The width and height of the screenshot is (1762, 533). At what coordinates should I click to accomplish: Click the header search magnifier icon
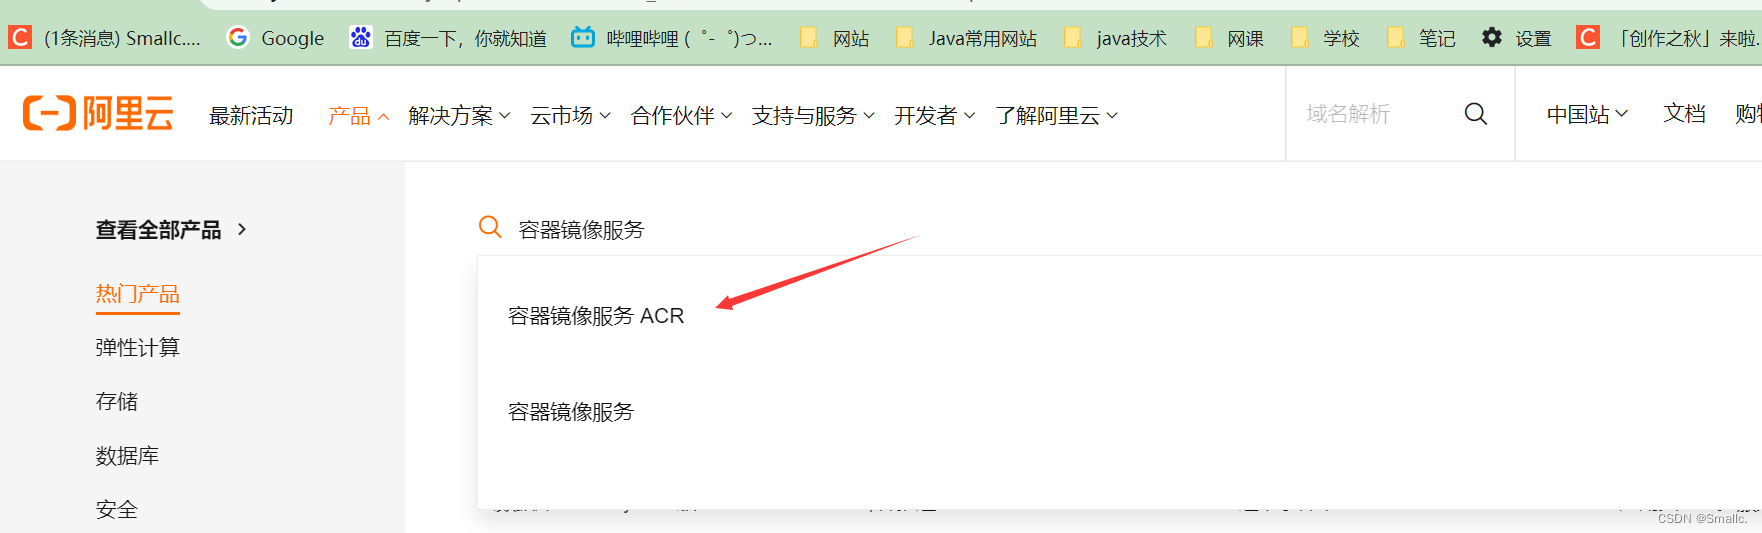1476,114
